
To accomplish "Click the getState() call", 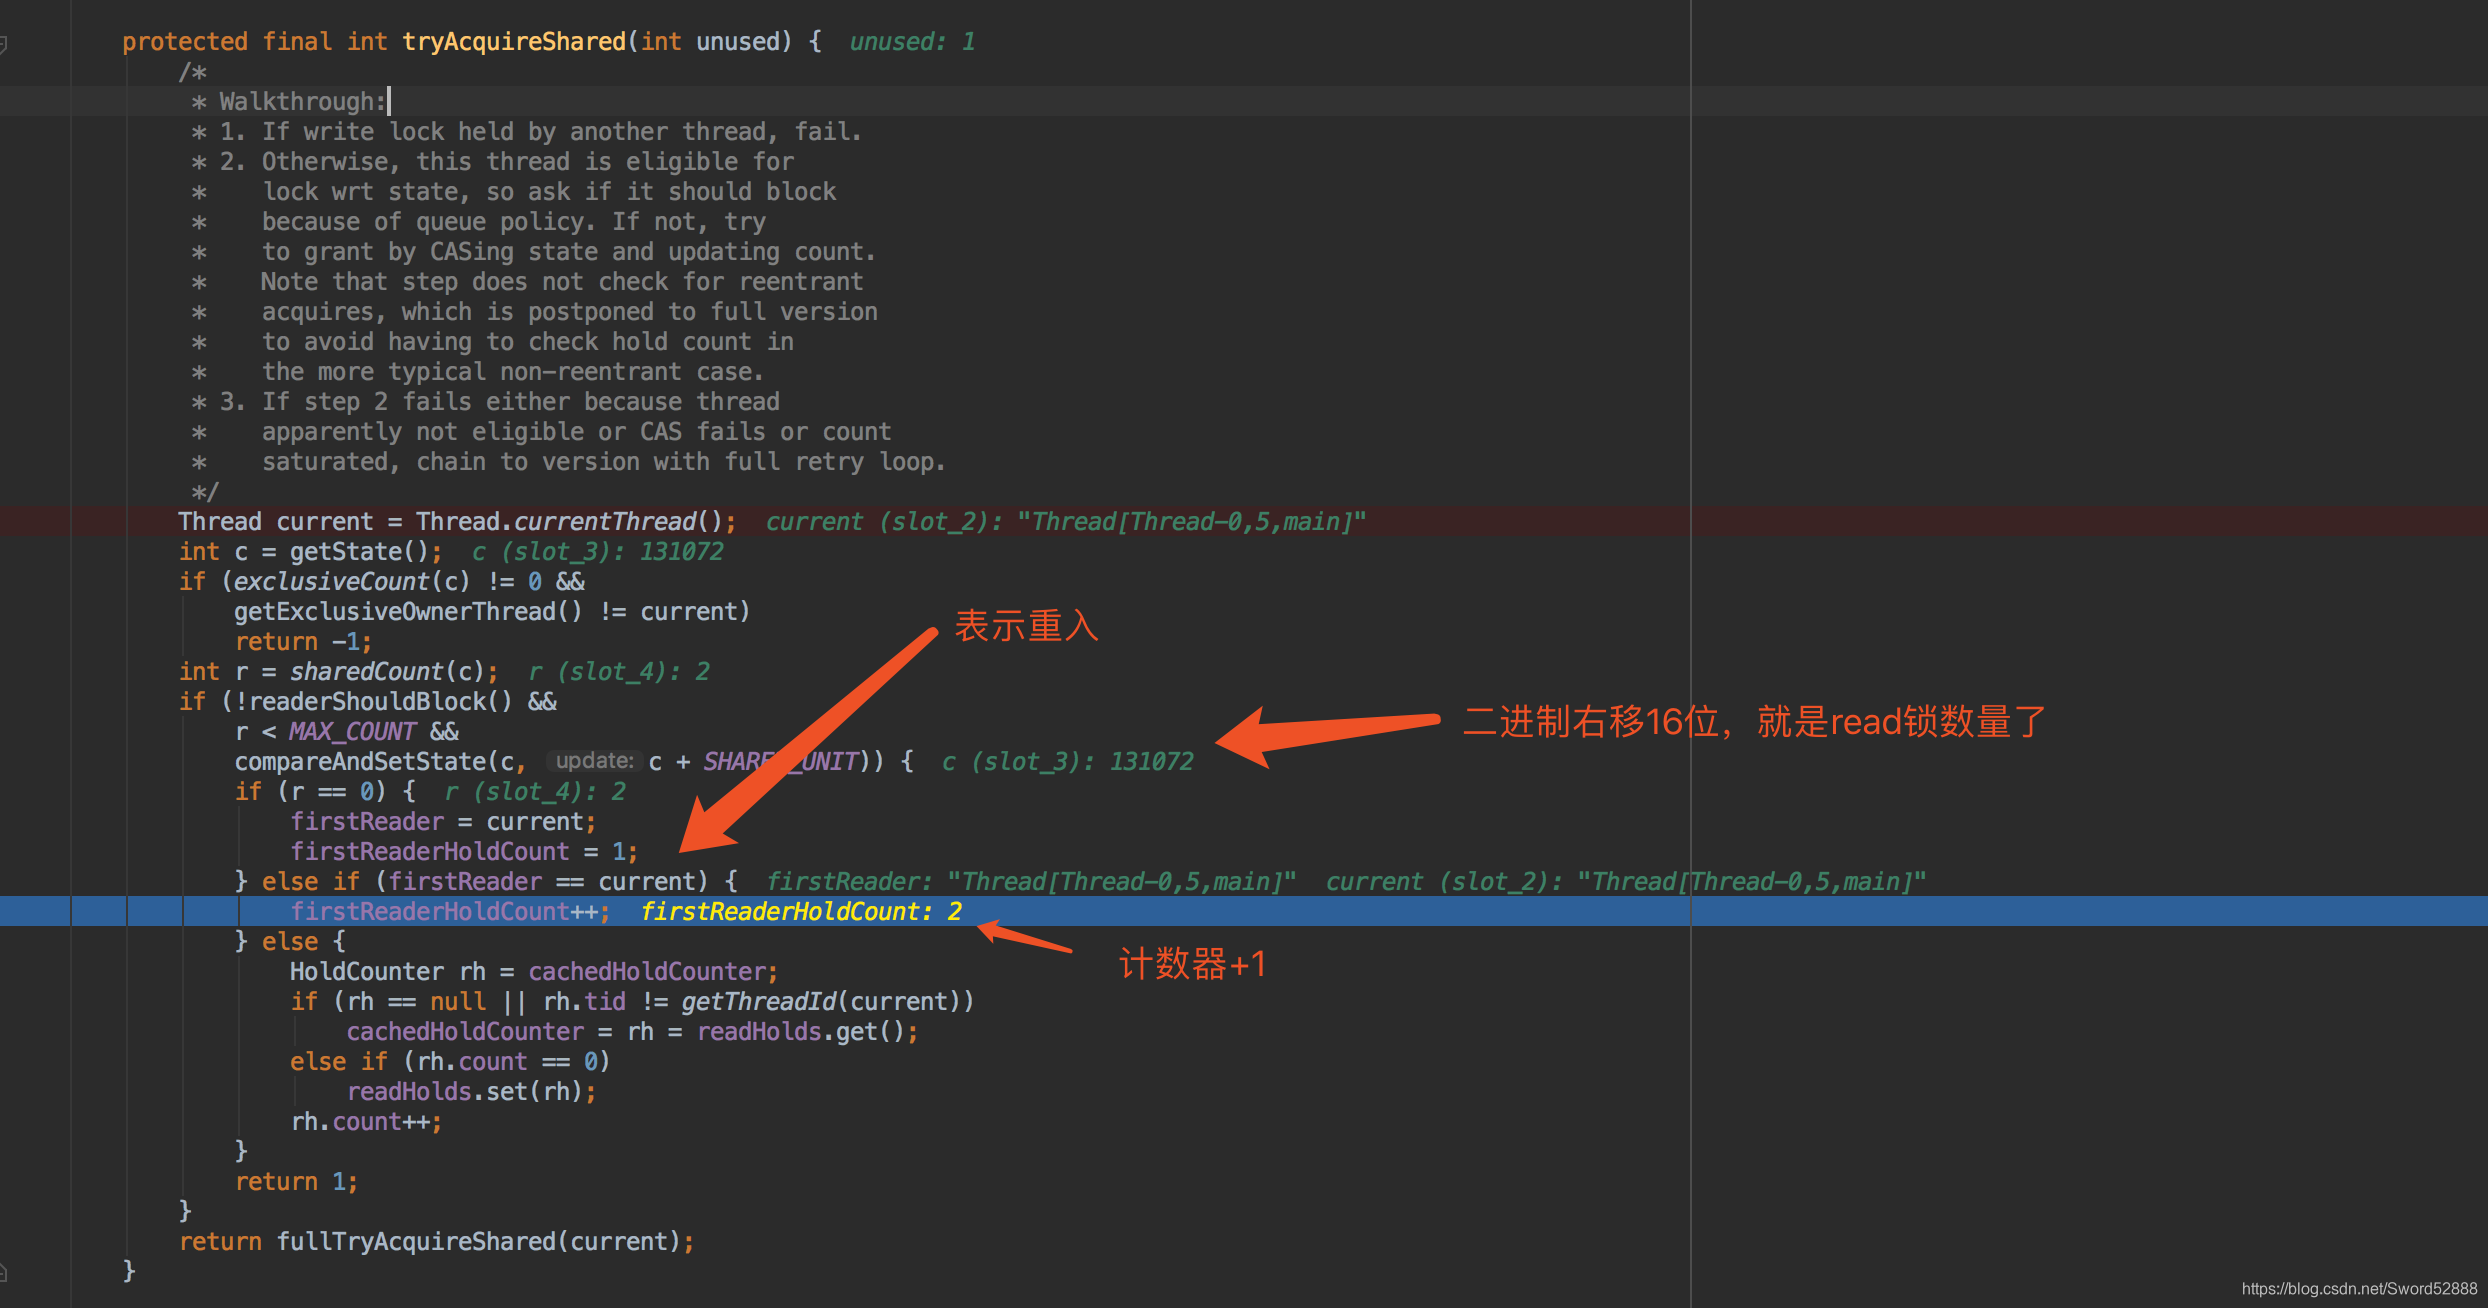I will [x=359, y=552].
